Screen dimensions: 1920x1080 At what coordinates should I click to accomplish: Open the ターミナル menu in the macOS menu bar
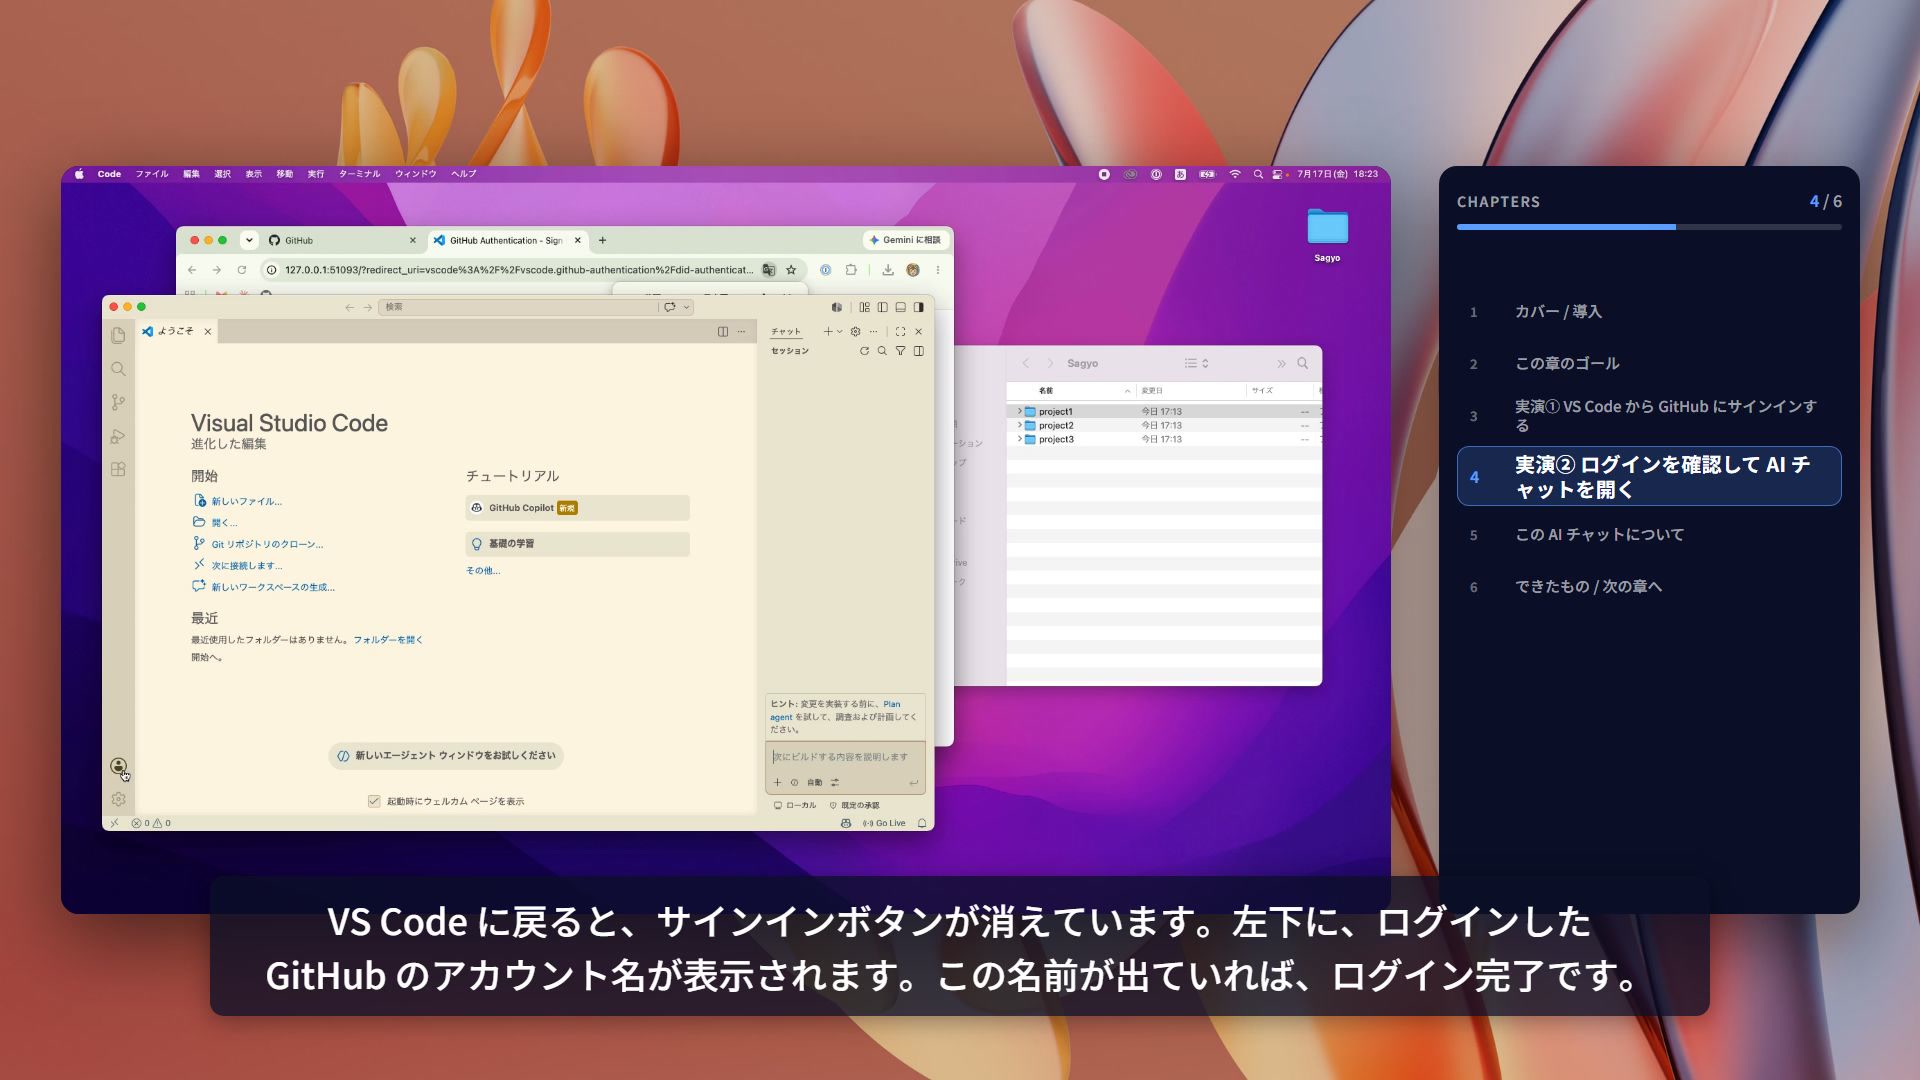tap(359, 174)
